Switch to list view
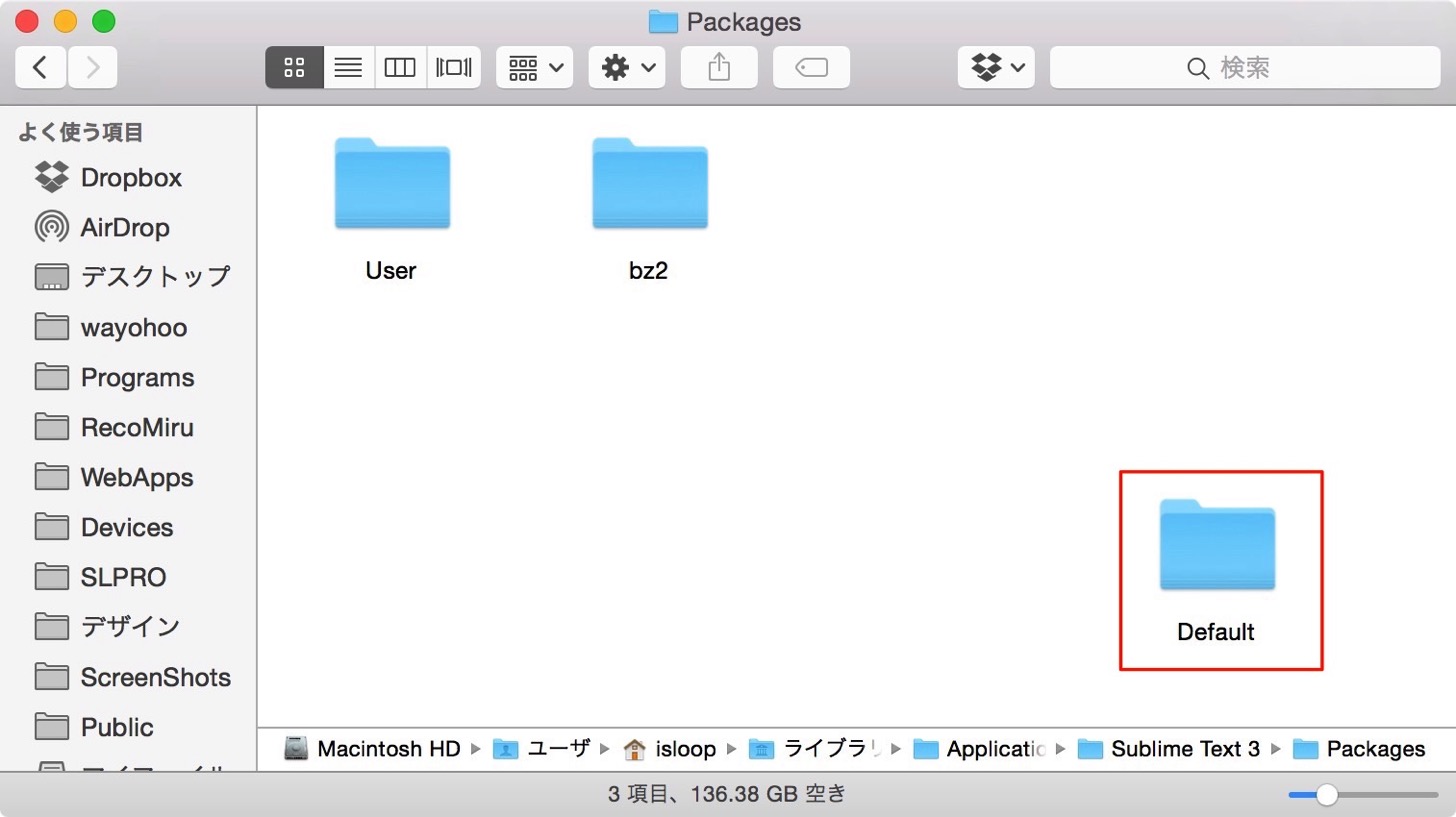Image resolution: width=1456 pixels, height=817 pixels. 348,67
